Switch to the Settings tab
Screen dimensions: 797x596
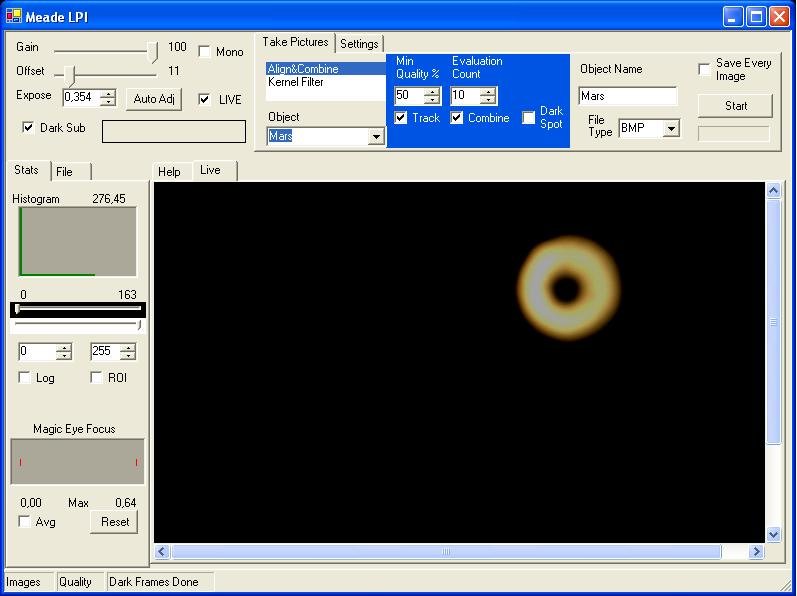359,44
